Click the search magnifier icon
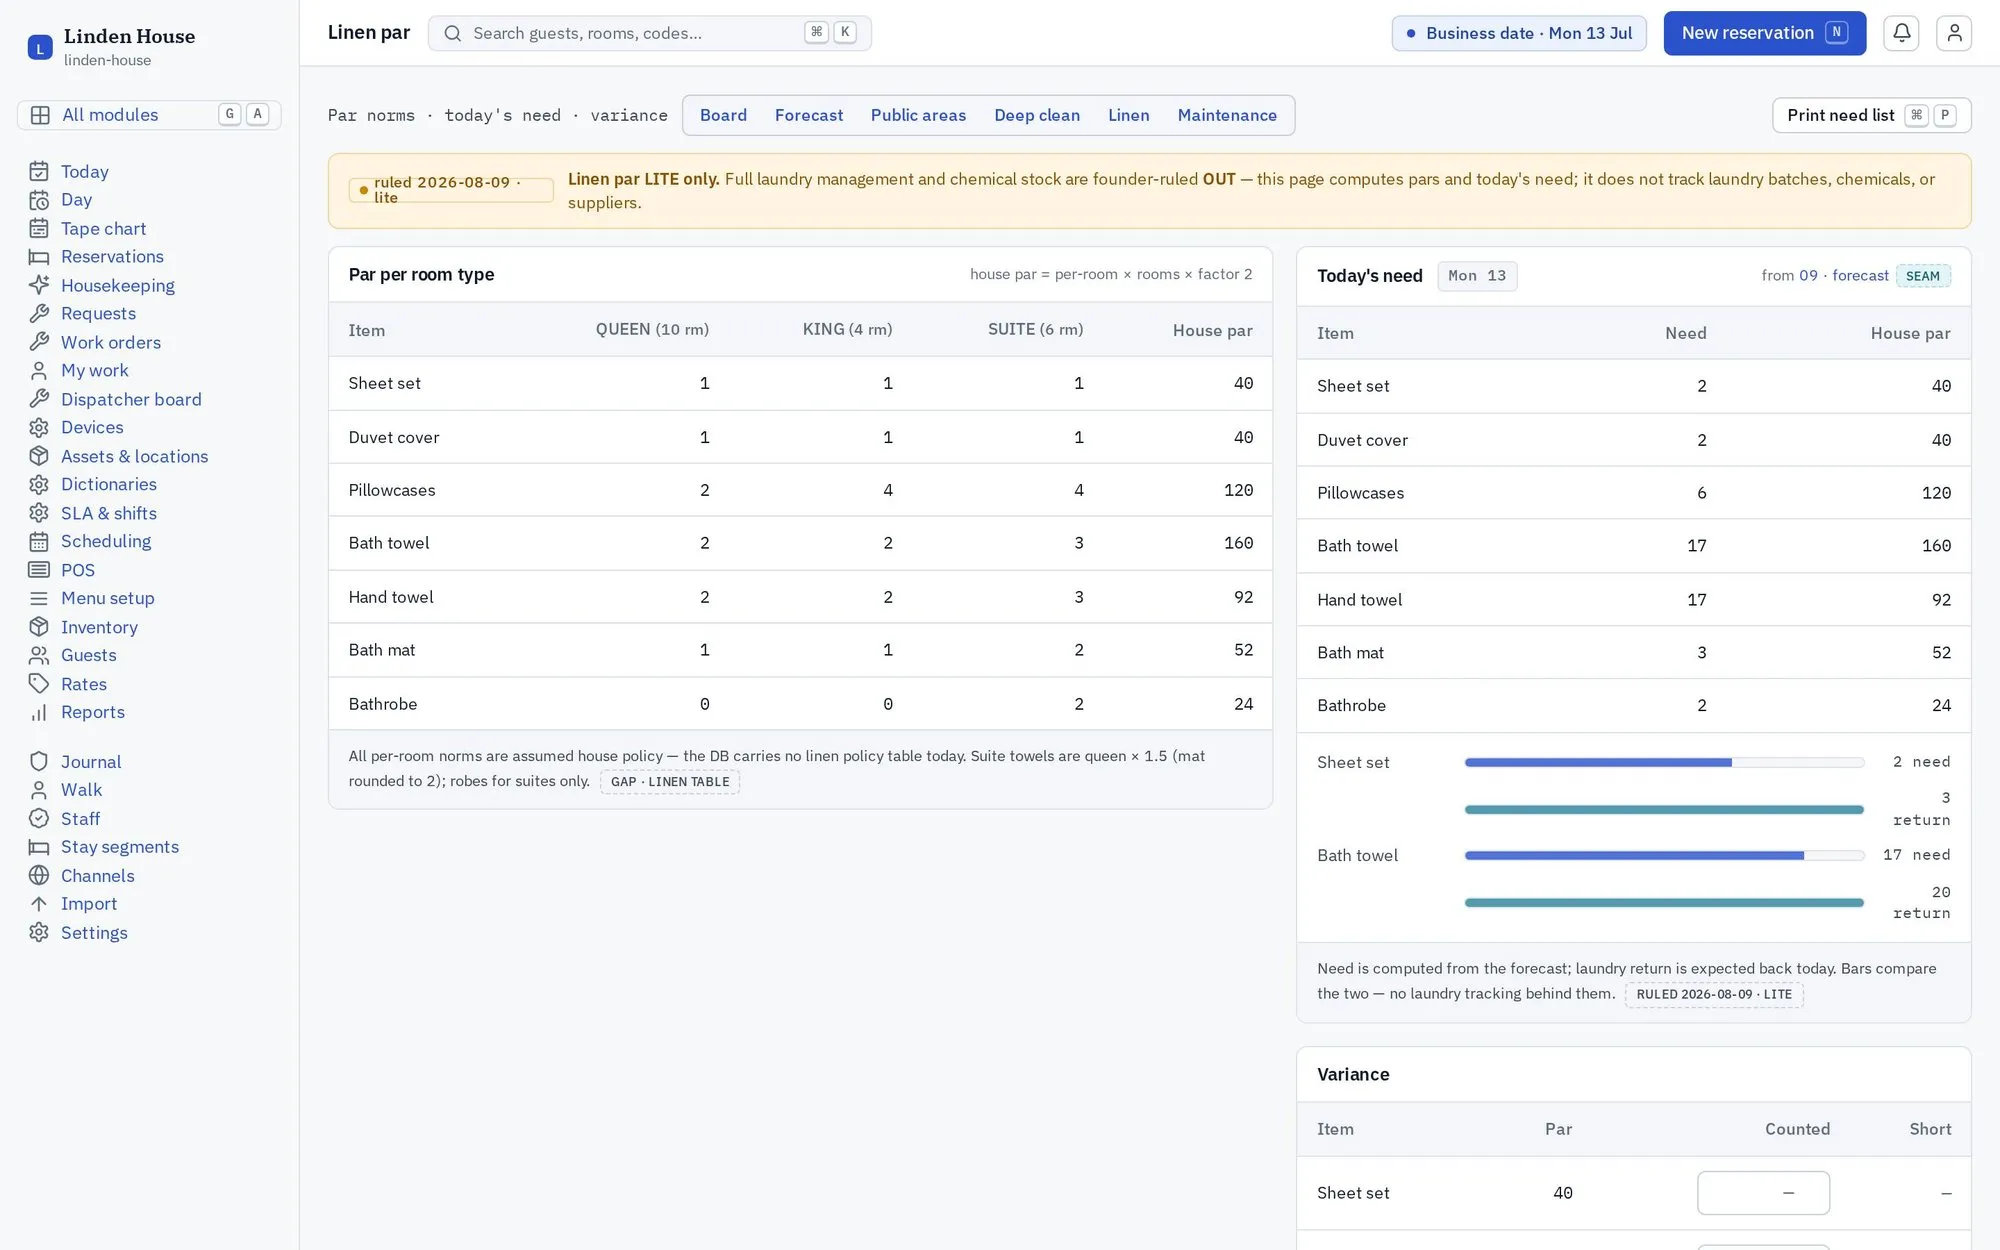 coord(453,33)
